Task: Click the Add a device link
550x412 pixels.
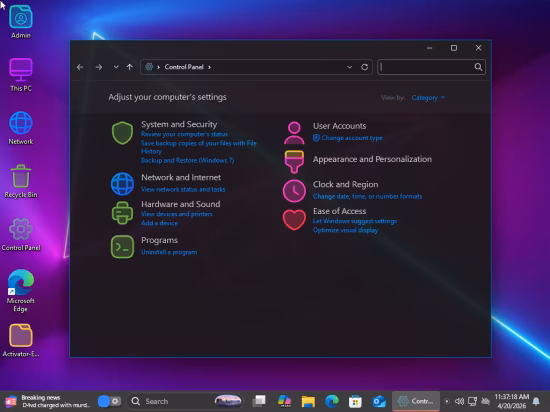Action: (159, 223)
